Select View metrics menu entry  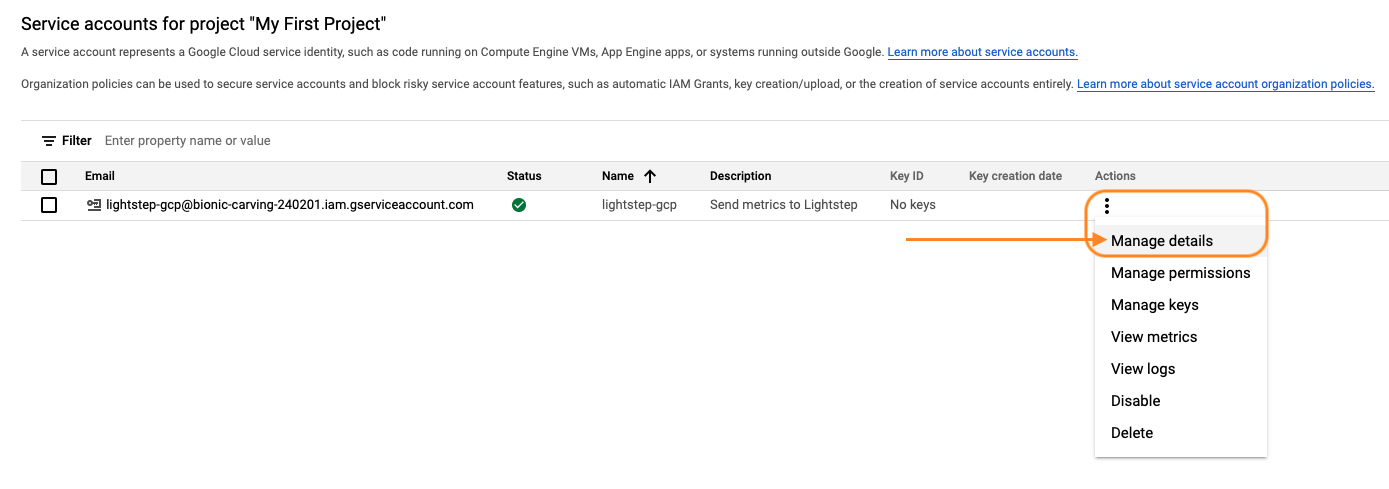(x=1153, y=337)
